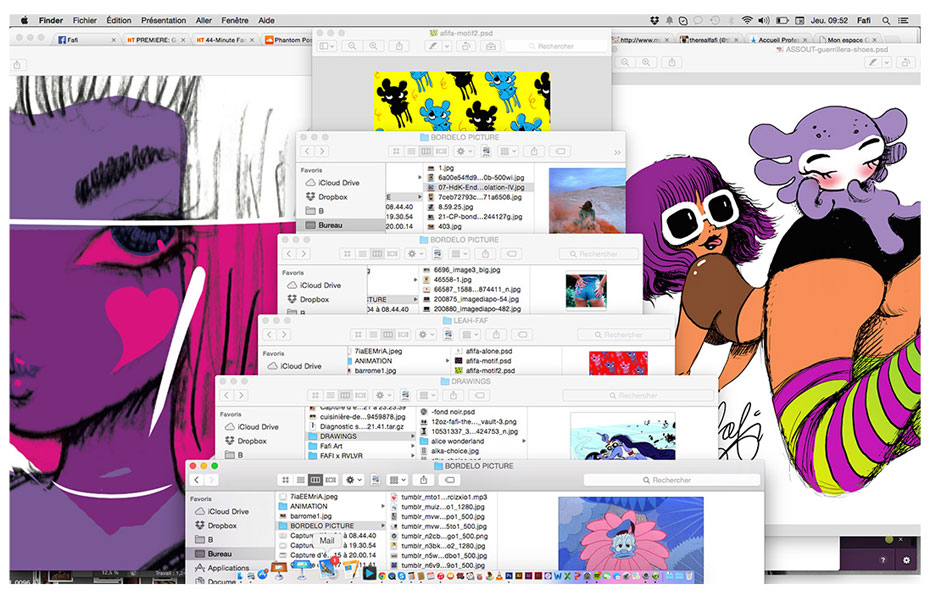Open markup toolbox in afifa-motif2.psd window
The height and width of the screenshot is (600, 930).
coord(491,46)
